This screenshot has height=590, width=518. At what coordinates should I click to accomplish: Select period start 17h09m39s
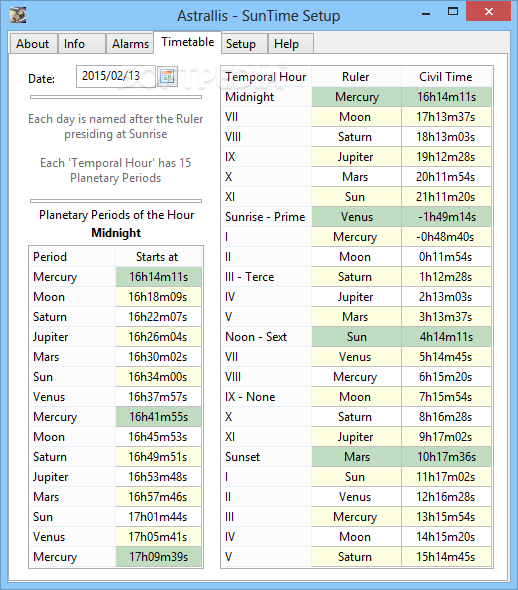coord(158,557)
